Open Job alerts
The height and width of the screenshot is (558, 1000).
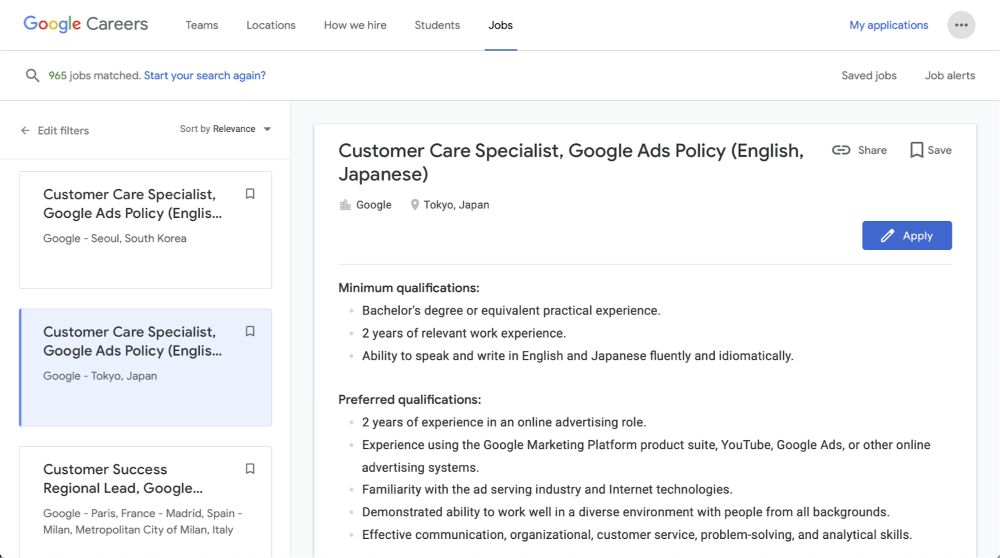[950, 75]
